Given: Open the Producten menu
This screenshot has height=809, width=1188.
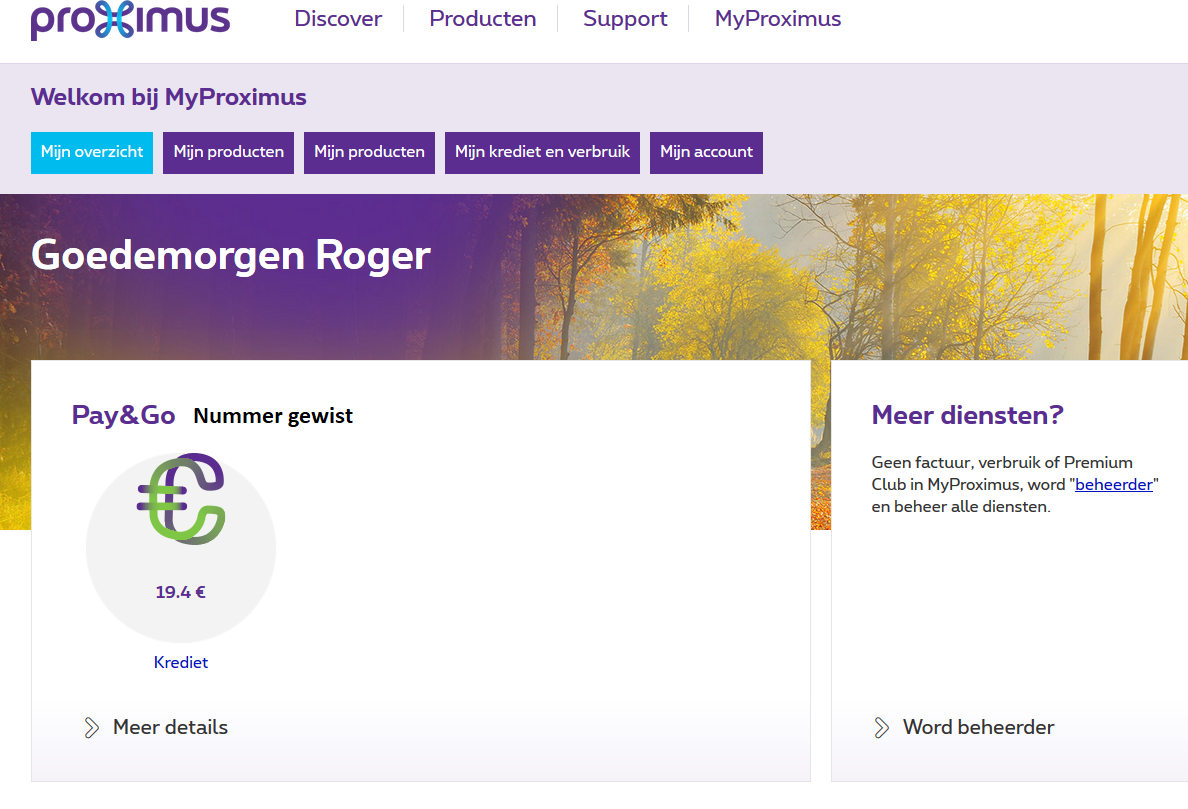Looking at the screenshot, I should point(483,18).
